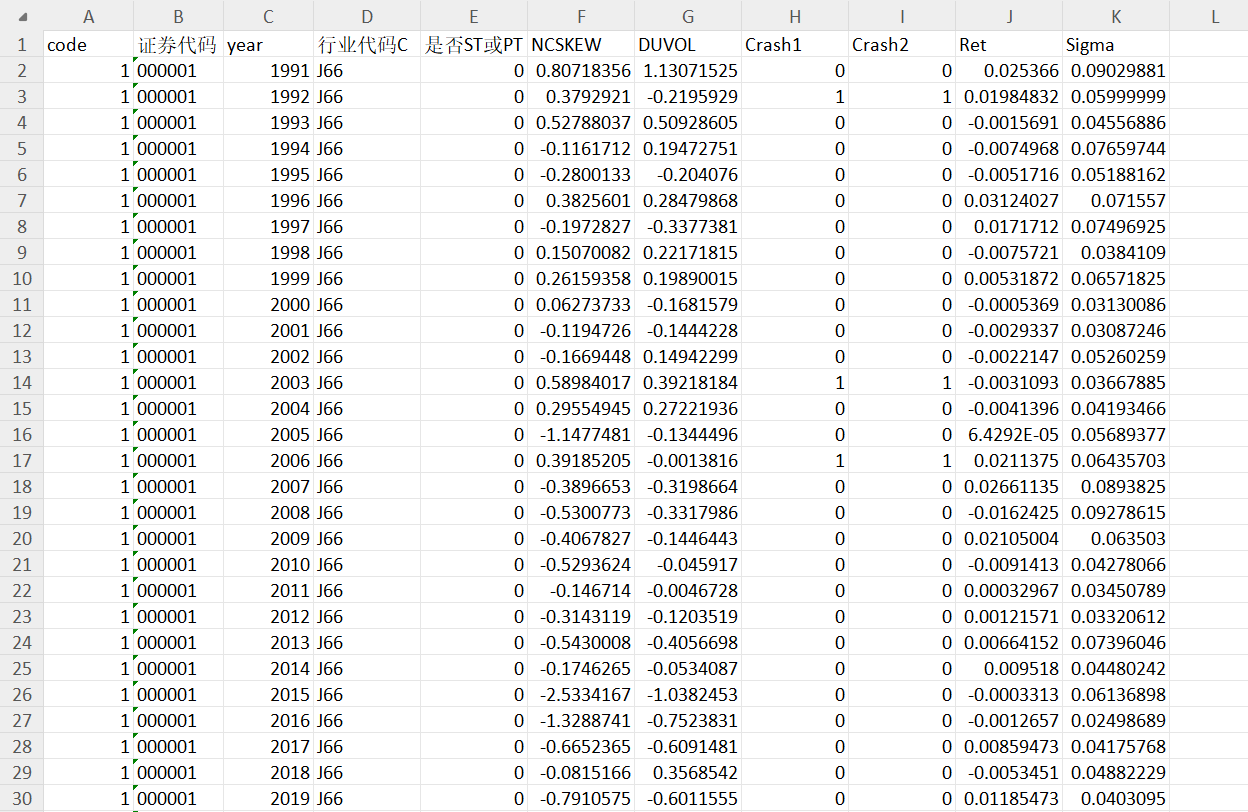Click NCSKEW value 0.80718356
This screenshot has height=812, width=1248.
[x=581, y=71]
